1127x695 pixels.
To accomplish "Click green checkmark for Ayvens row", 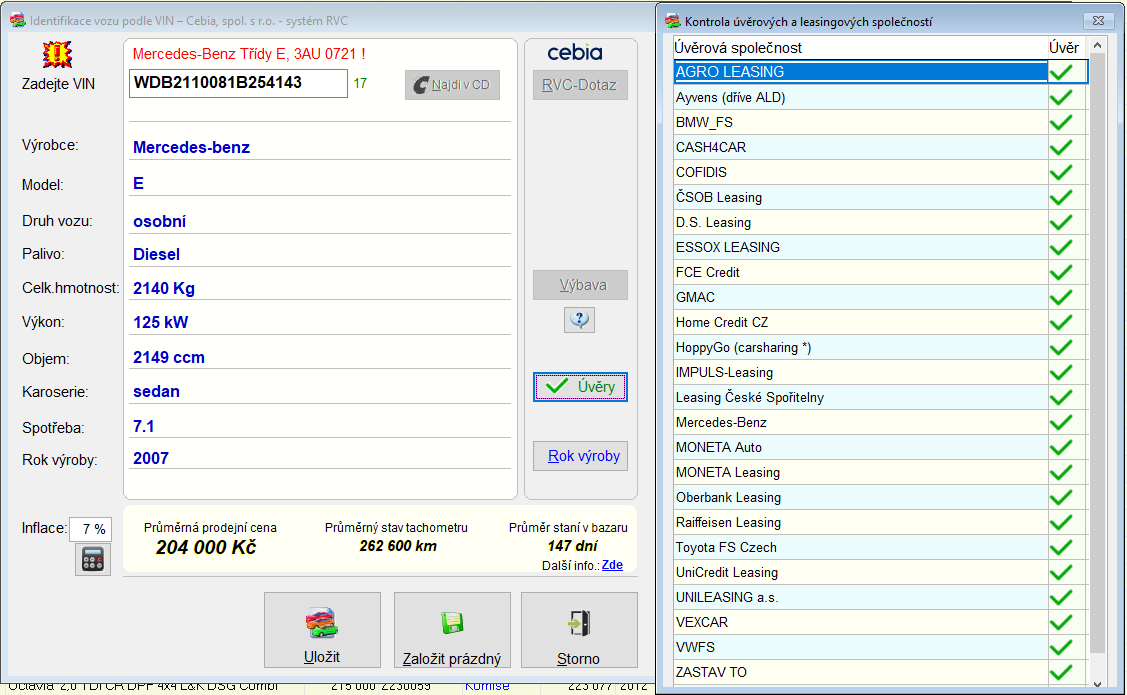I will 1061,97.
